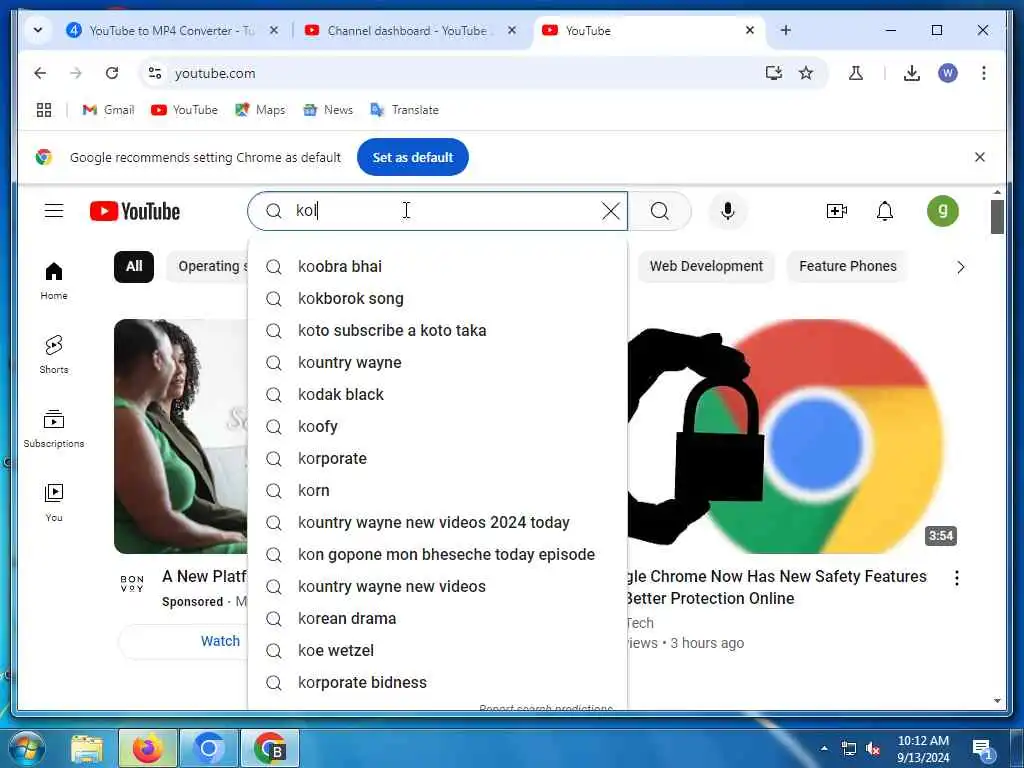Clear the search box text
Screen dimensions: 1024x768
[x=611, y=211]
